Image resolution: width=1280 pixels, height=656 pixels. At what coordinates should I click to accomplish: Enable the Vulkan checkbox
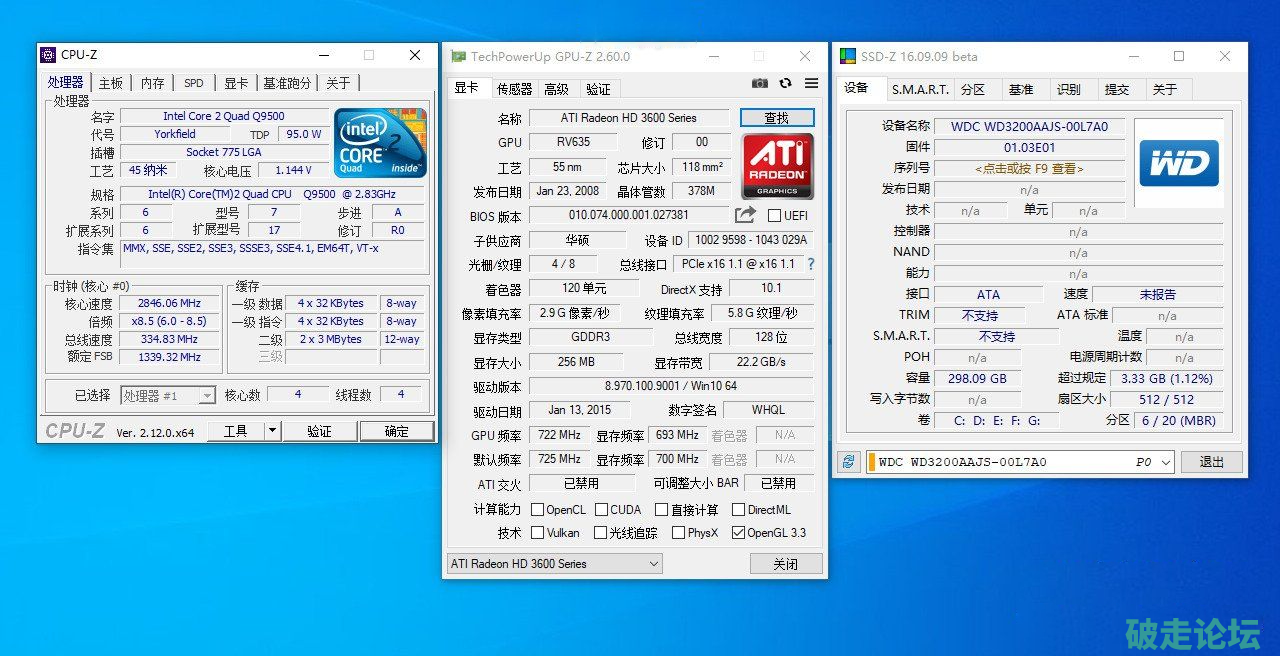(x=538, y=533)
